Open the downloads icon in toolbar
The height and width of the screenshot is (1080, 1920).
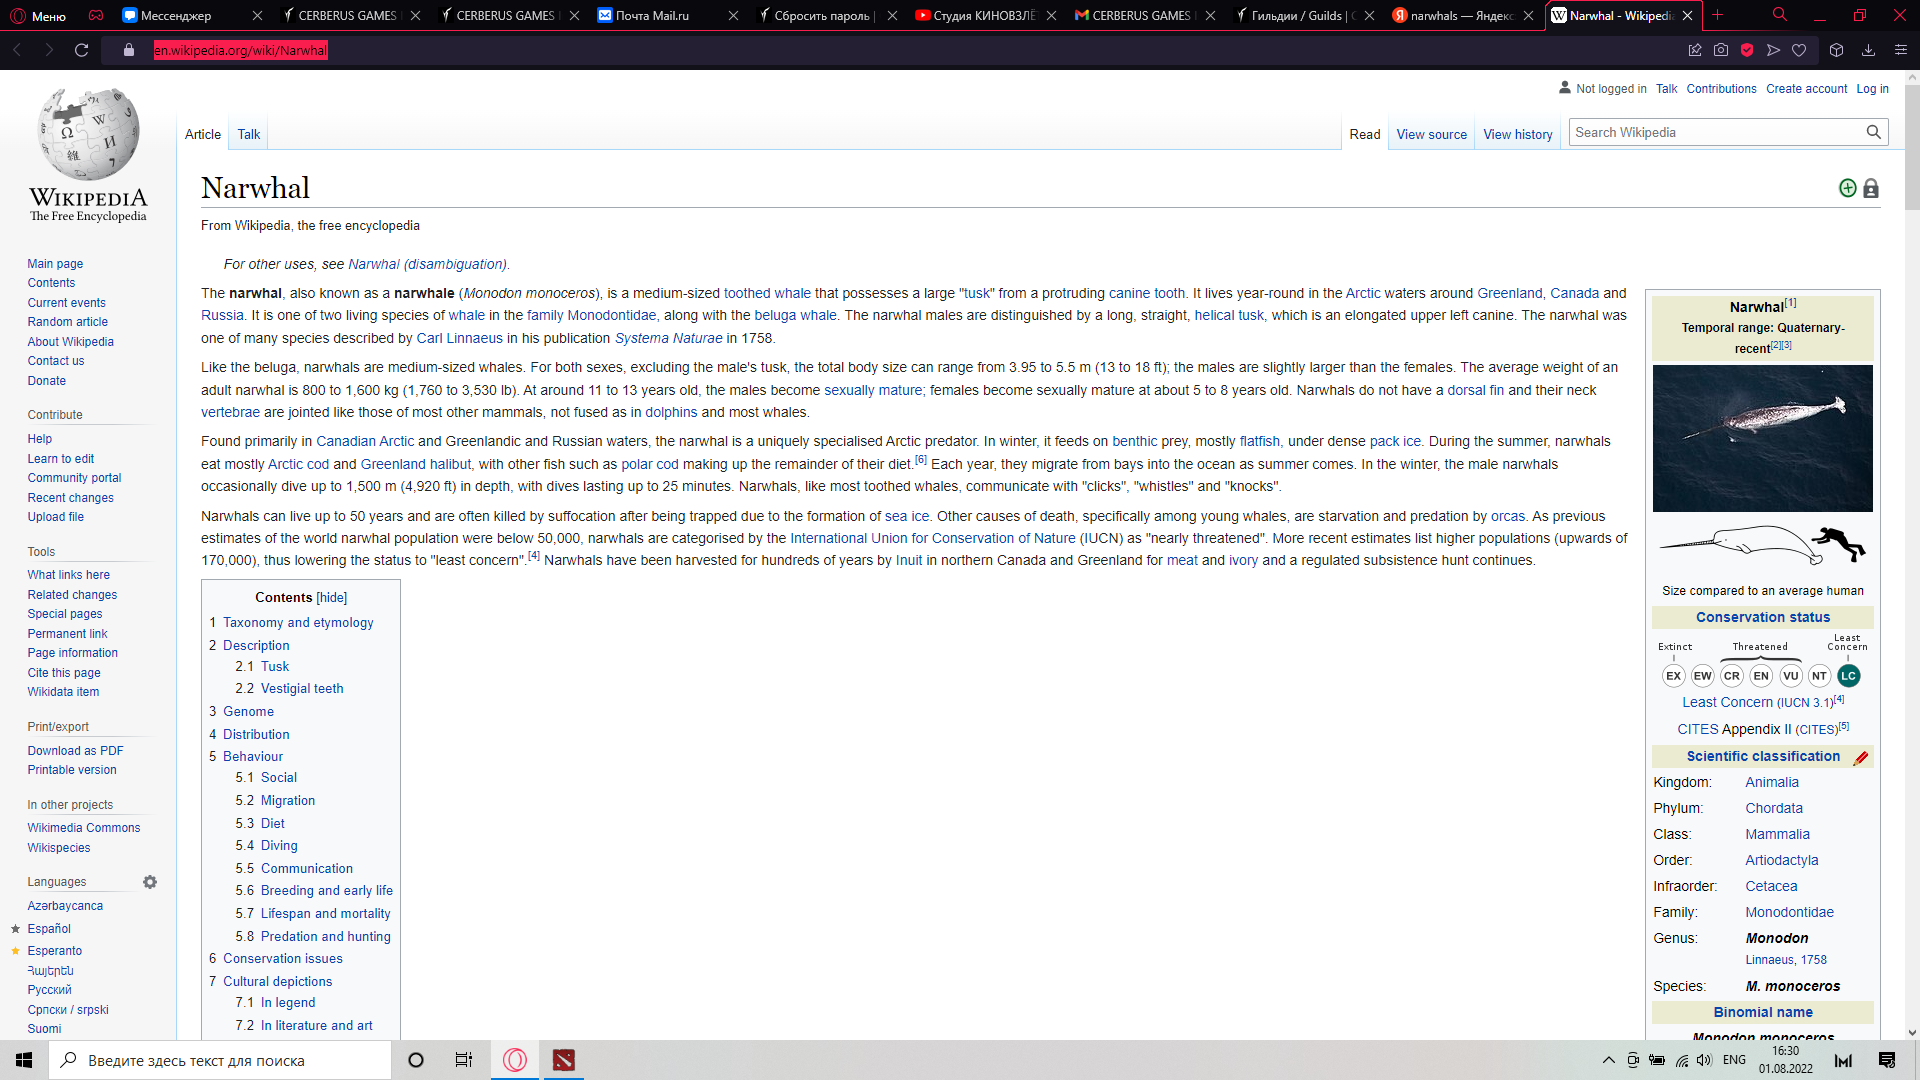tap(1868, 50)
